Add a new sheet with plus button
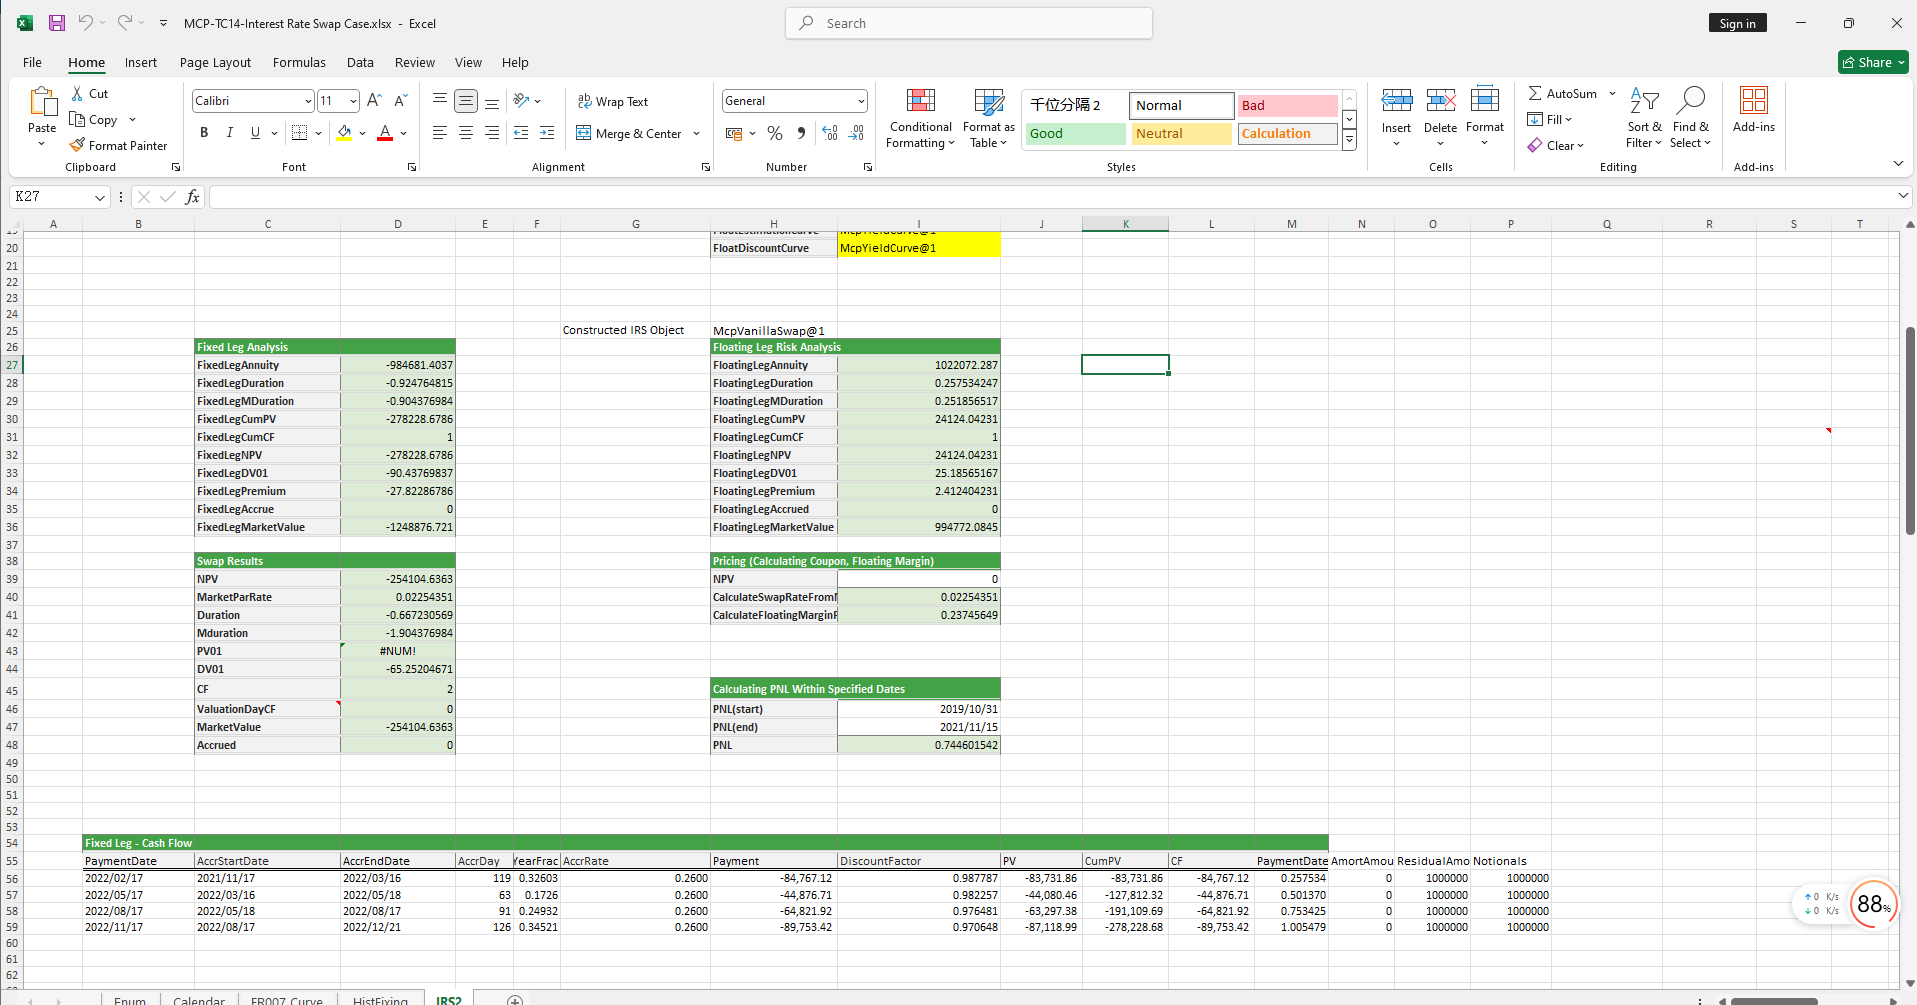 [x=514, y=999]
